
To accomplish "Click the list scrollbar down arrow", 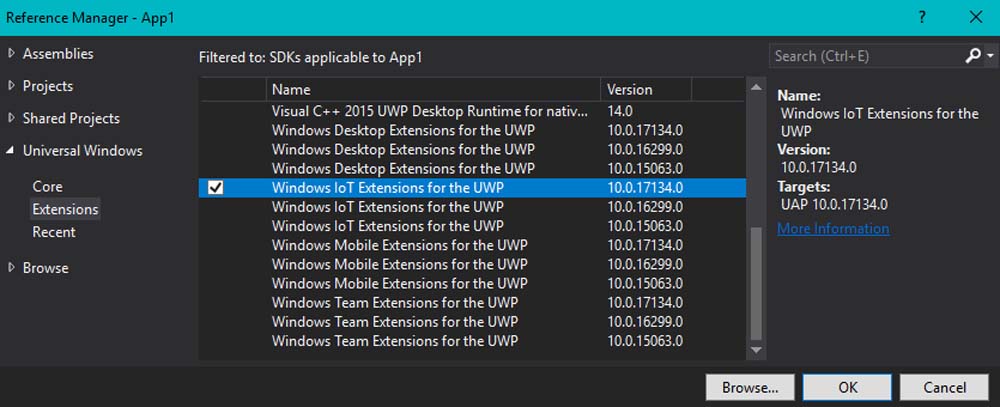I will [756, 350].
